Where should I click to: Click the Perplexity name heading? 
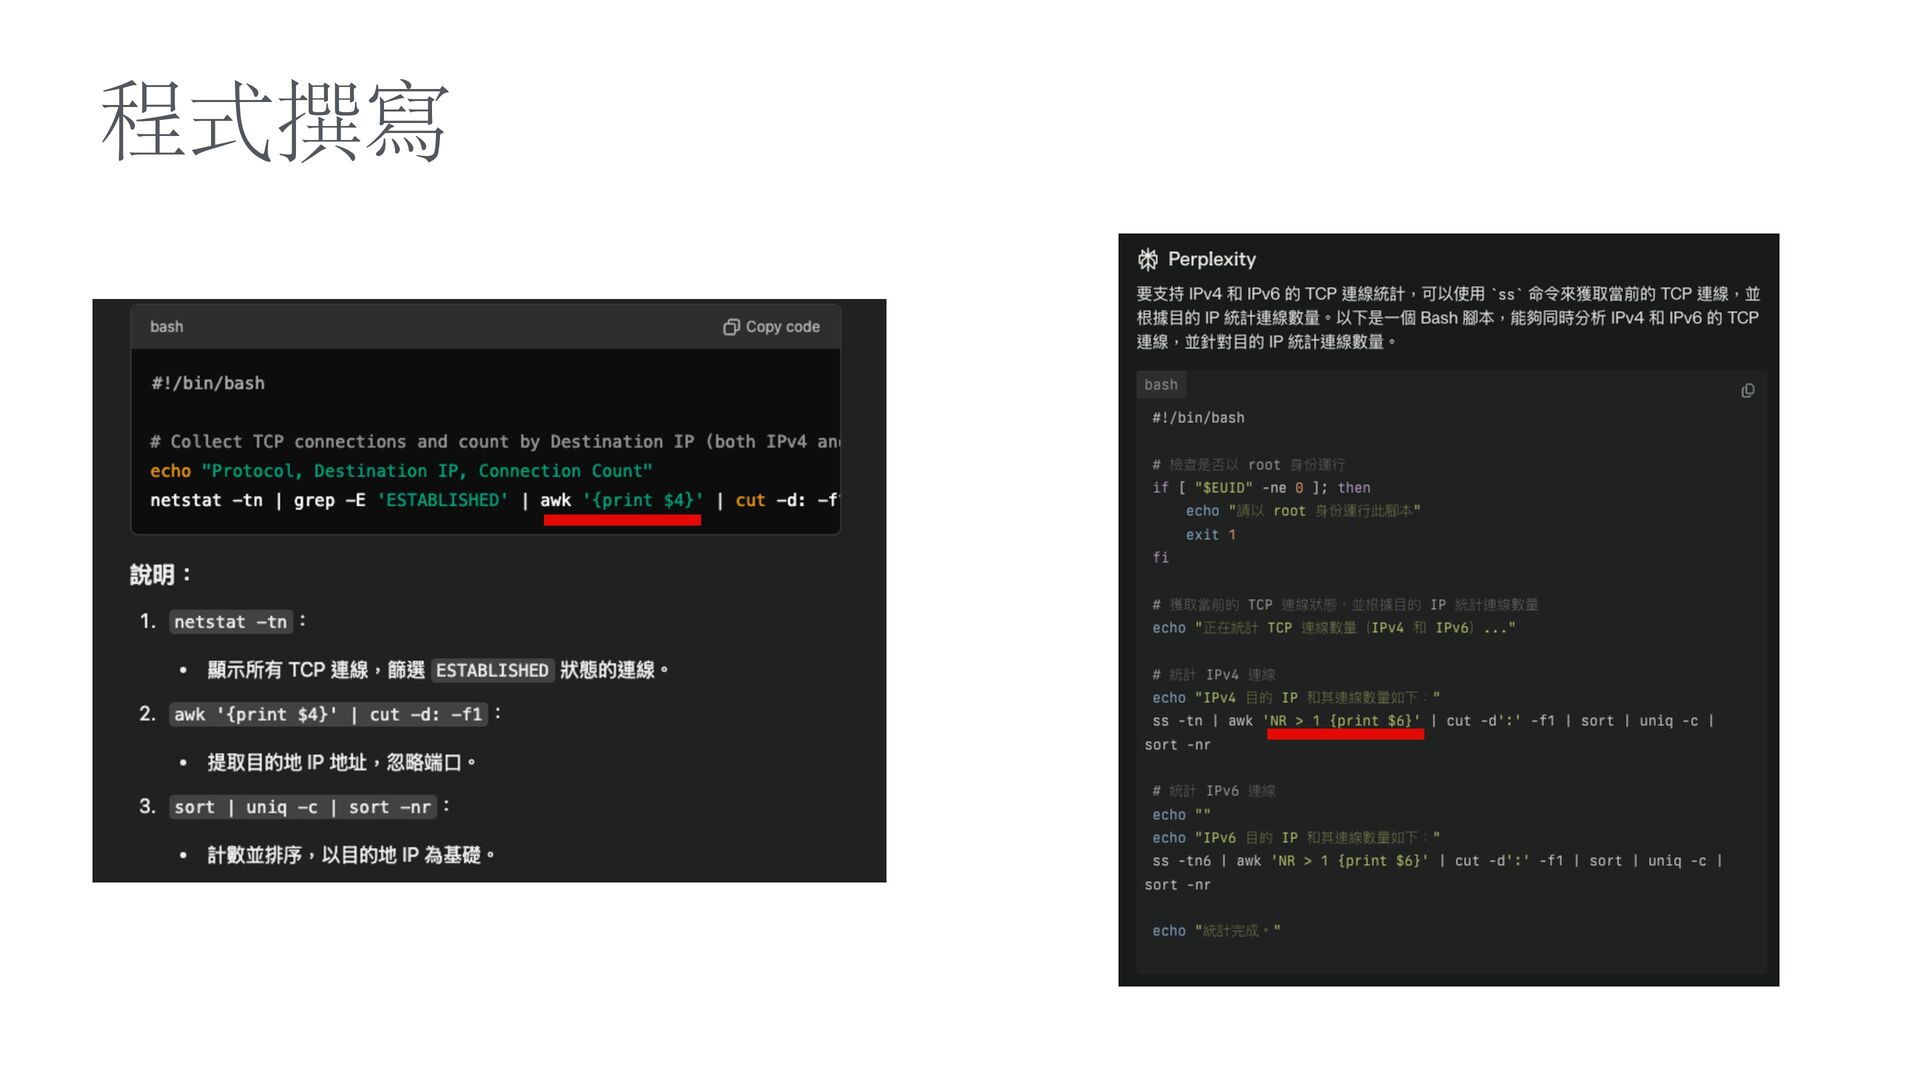pos(1211,260)
